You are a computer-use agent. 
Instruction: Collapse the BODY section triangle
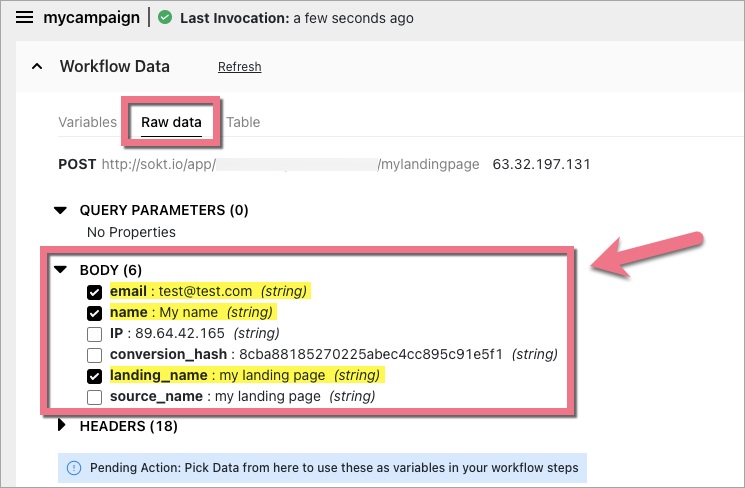click(x=60, y=270)
